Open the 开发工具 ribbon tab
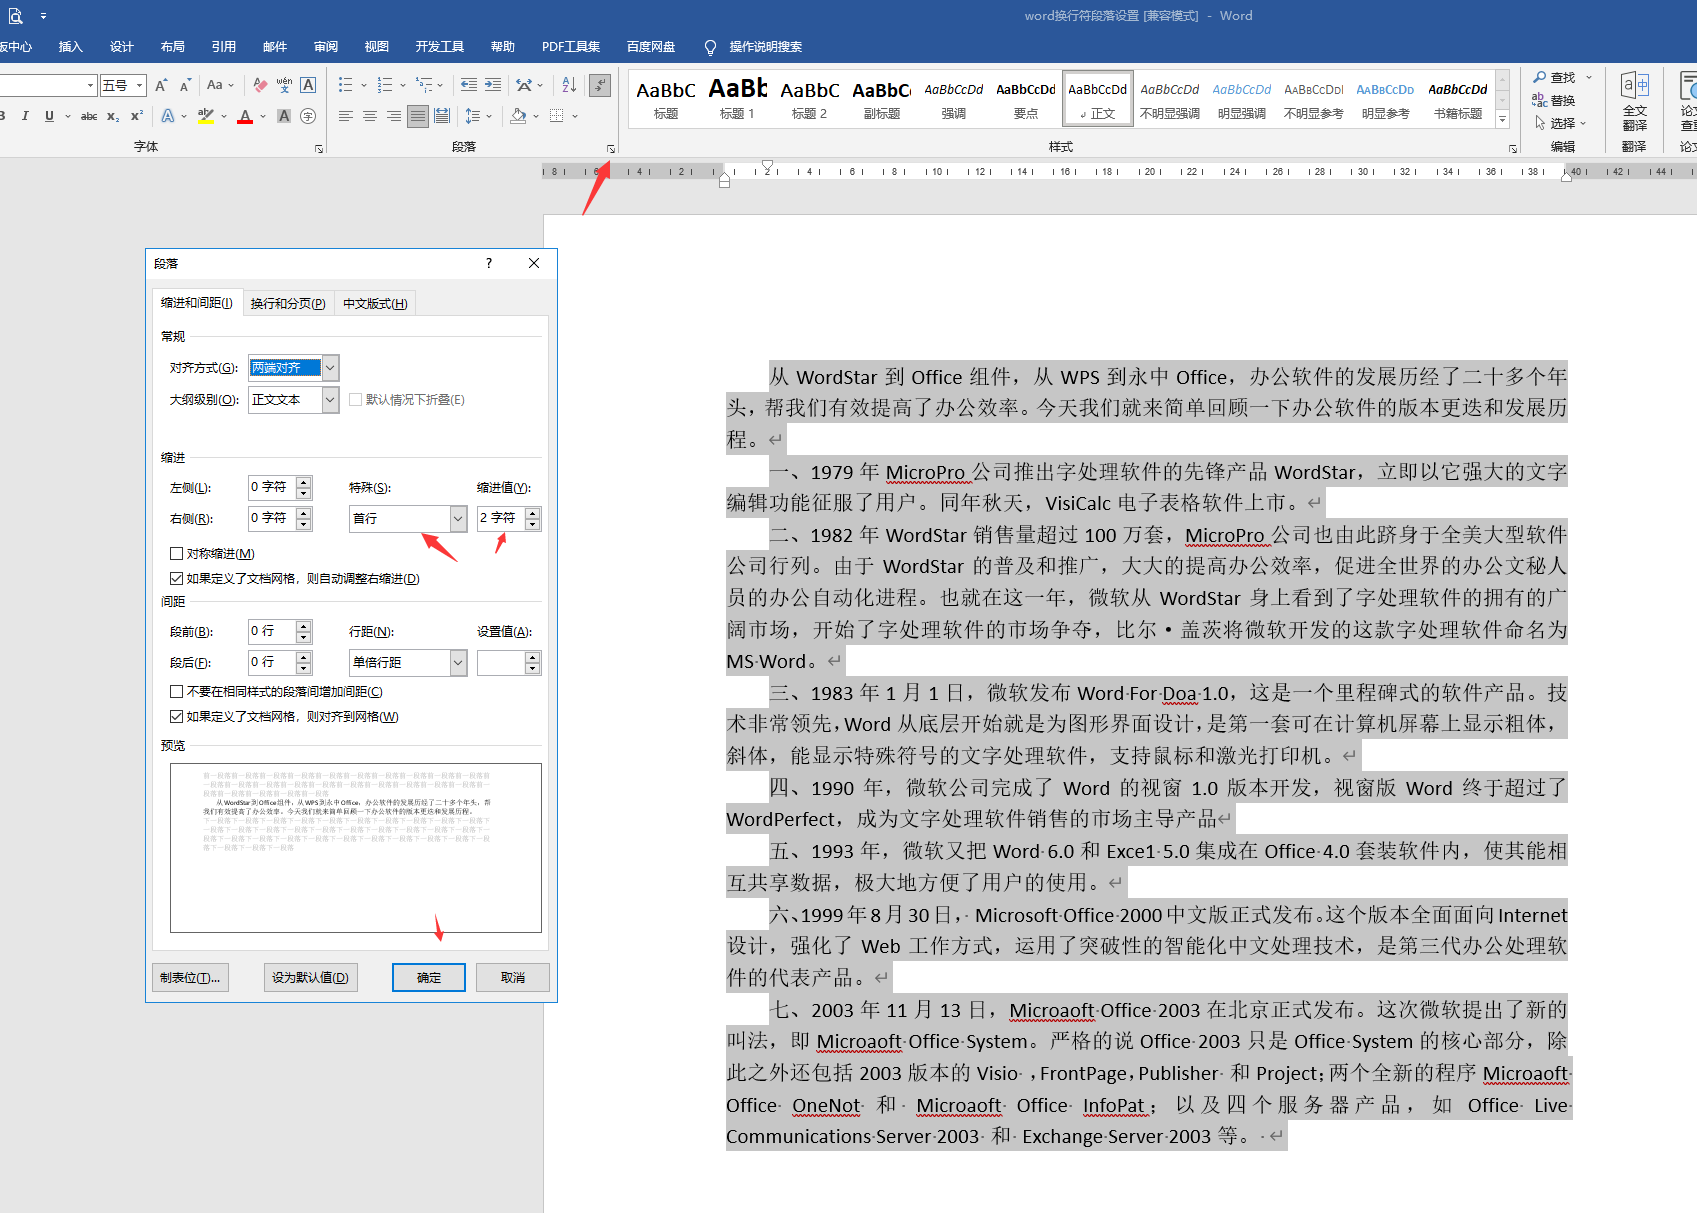Screen dimensions: 1697x1213 coord(440,46)
